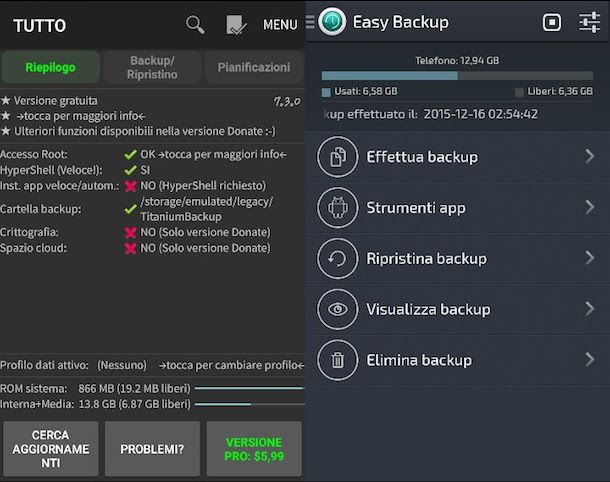The width and height of the screenshot is (610, 482).
Task: Tap the TUTTO title in Titanium Backup
Action: click(40, 26)
